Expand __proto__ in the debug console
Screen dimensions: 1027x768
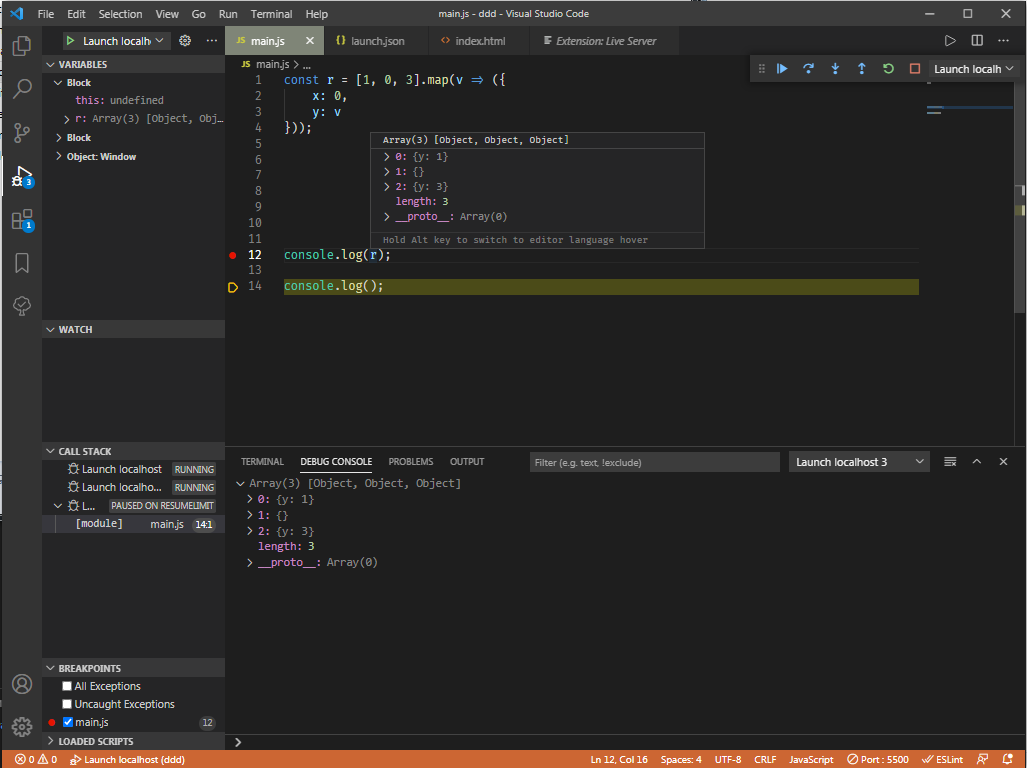click(x=250, y=562)
